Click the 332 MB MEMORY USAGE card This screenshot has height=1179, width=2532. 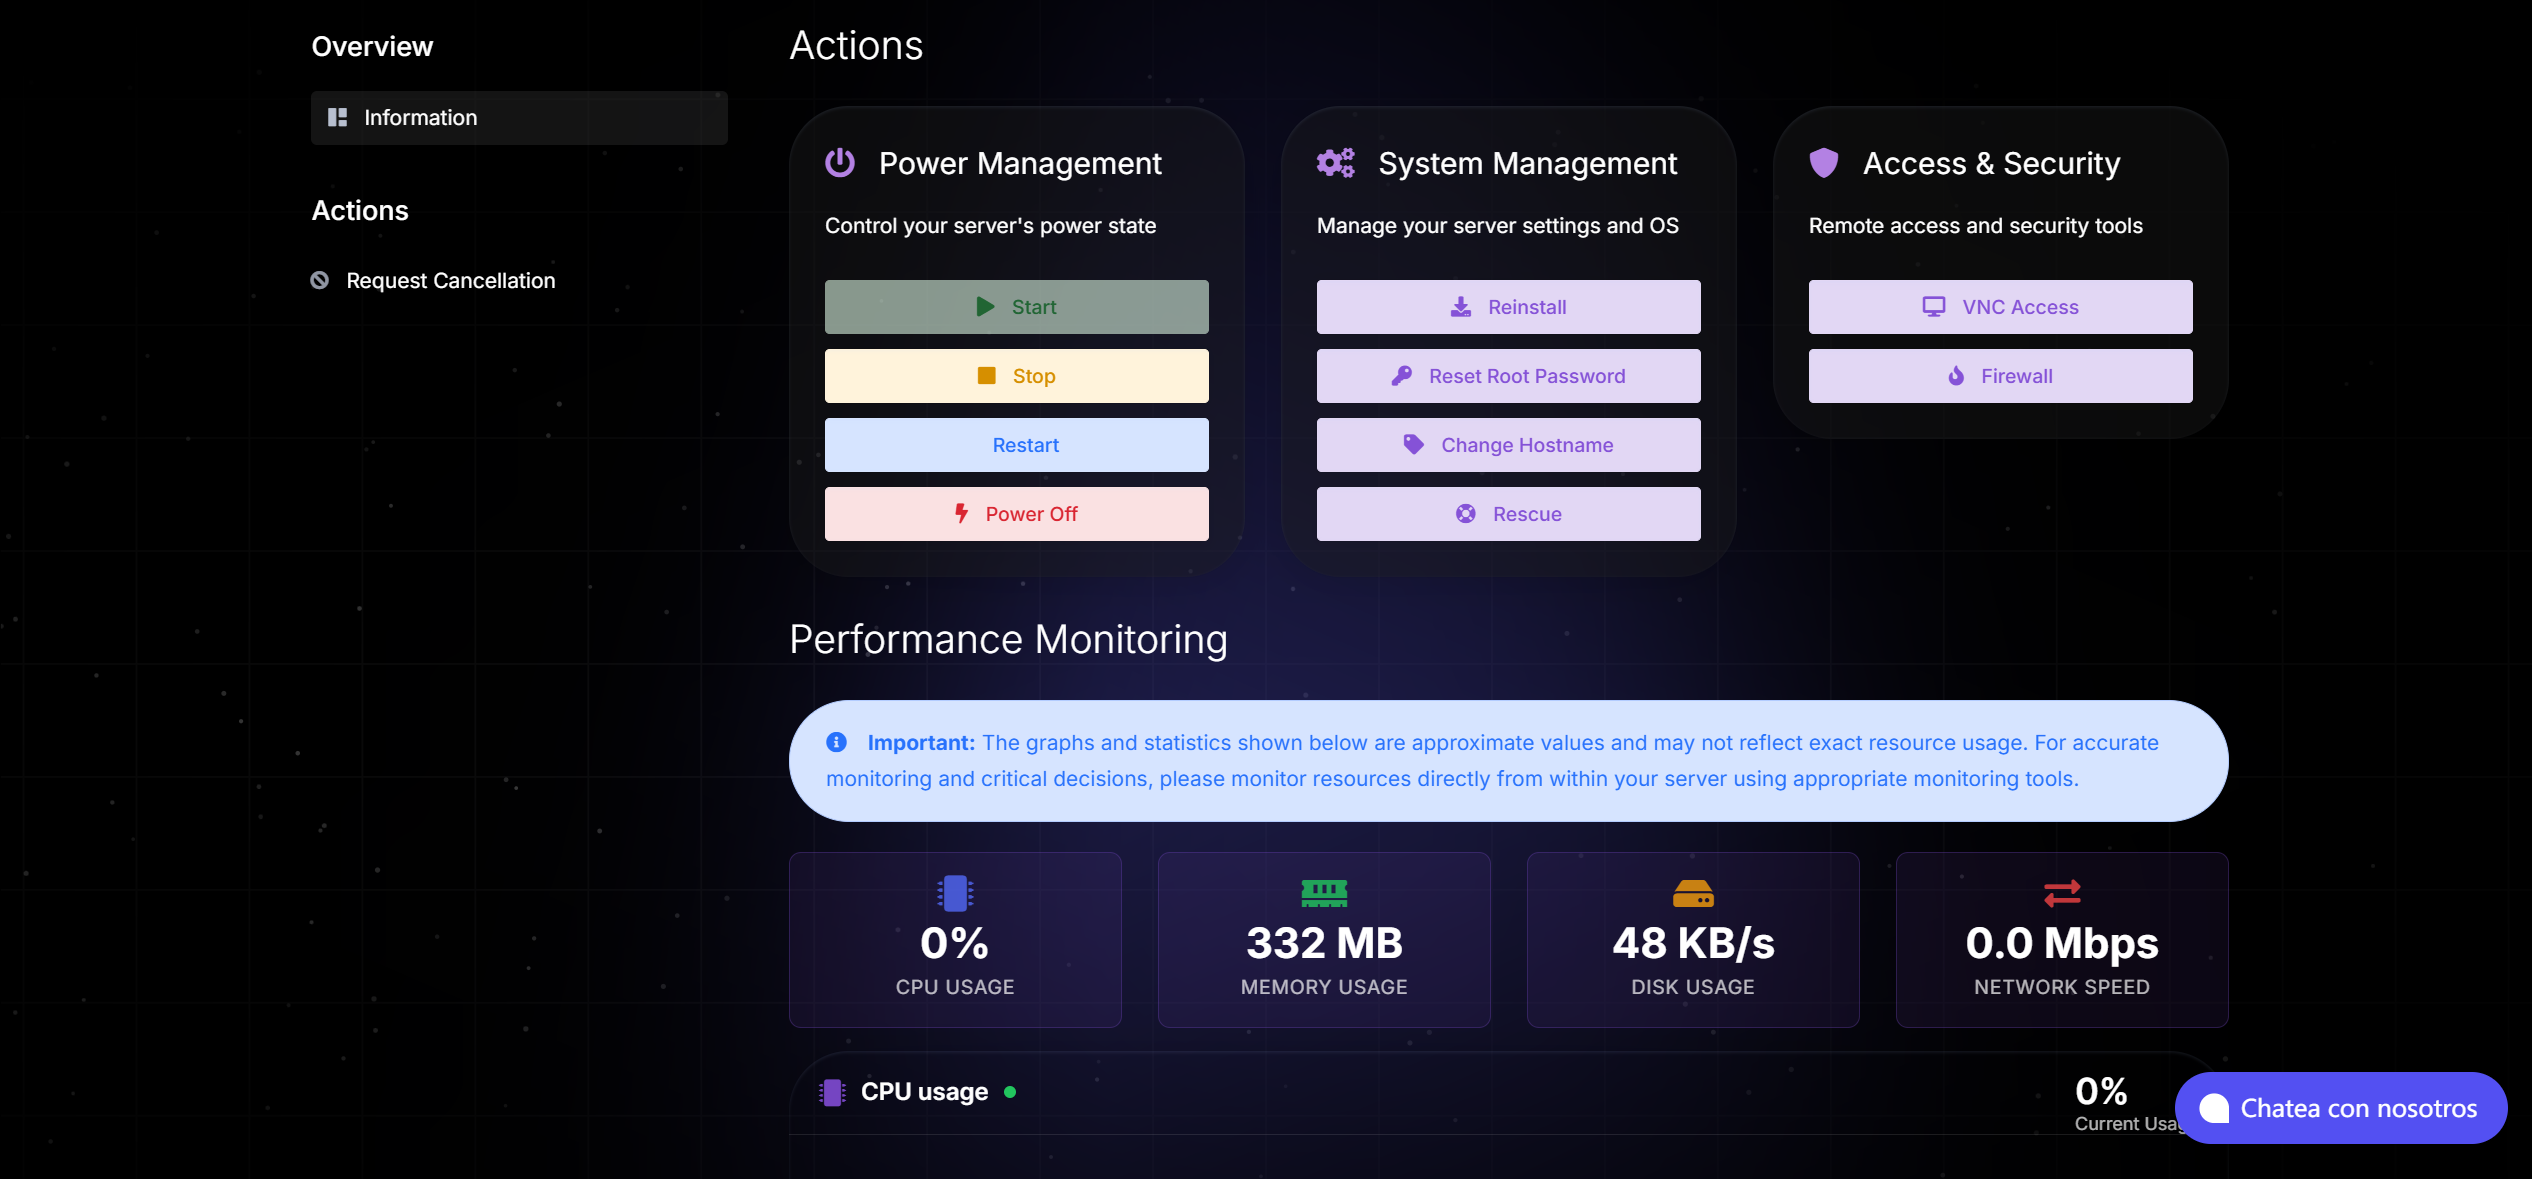click(x=1324, y=940)
